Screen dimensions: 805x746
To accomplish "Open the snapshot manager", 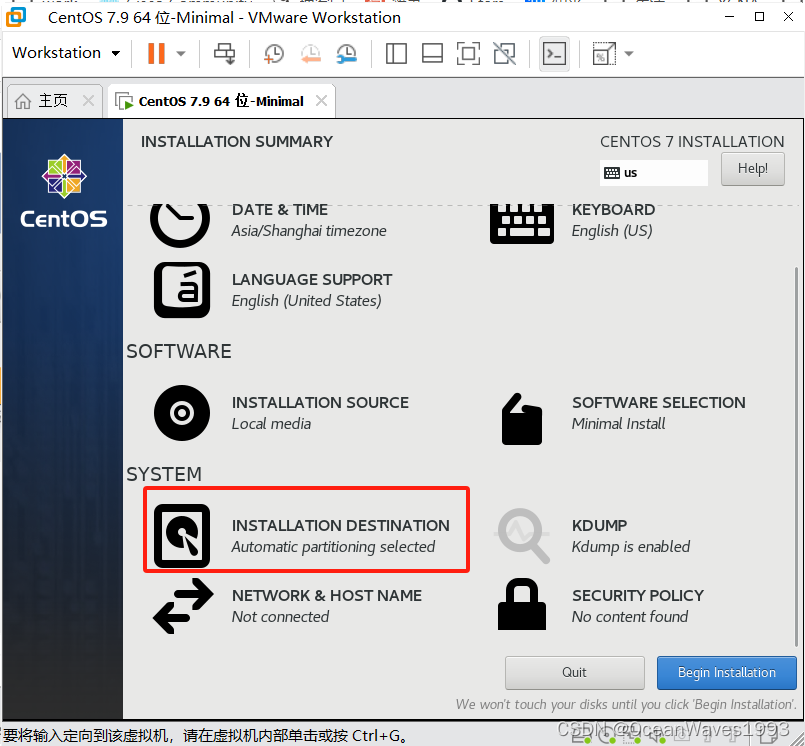I will 347,53.
